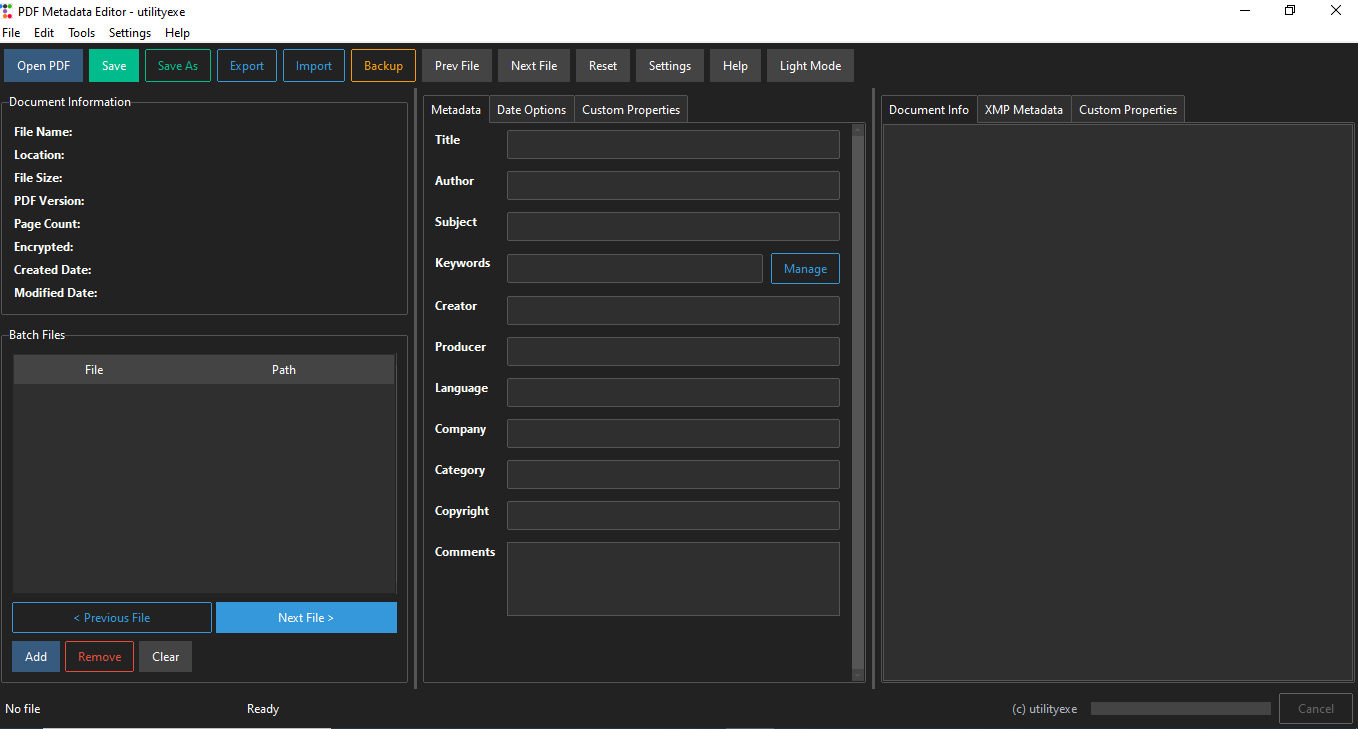Select the Metadata tab

point(456,110)
